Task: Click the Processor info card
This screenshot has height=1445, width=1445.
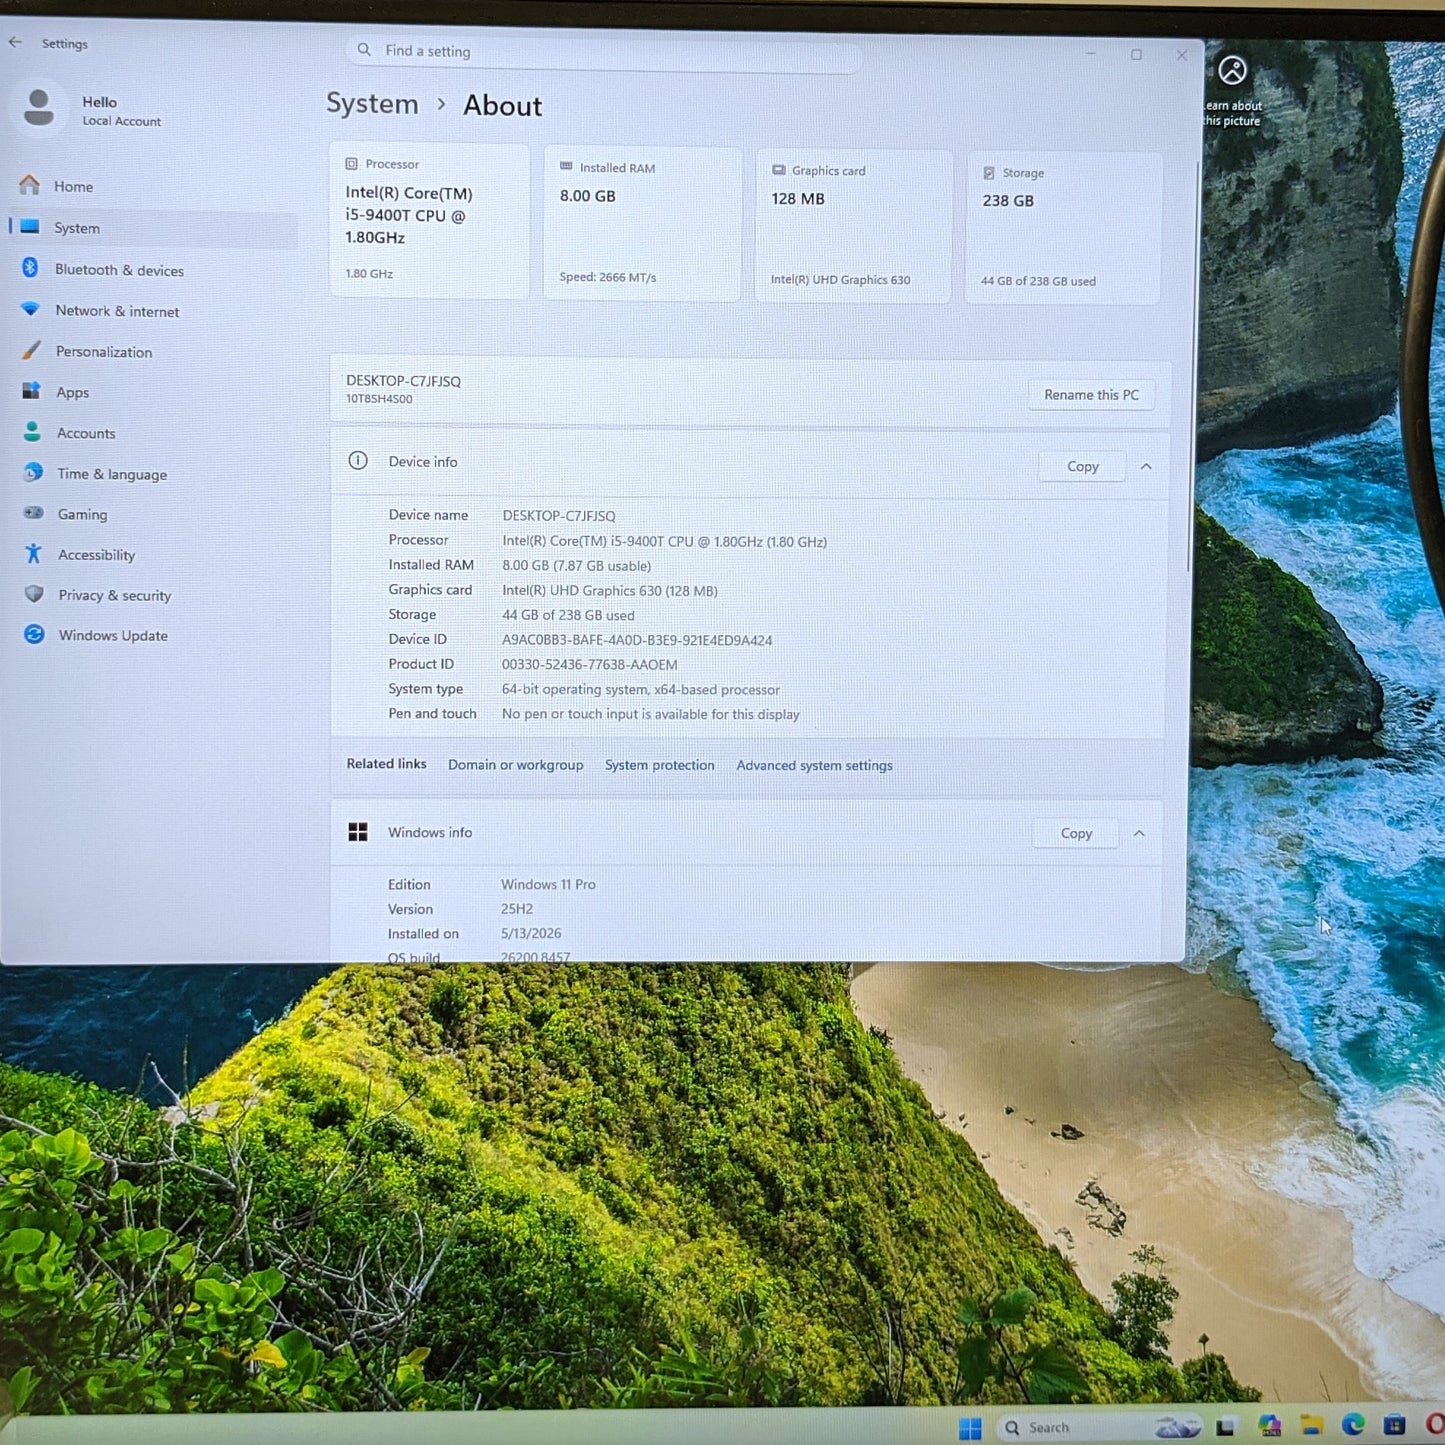Action: click(x=429, y=219)
